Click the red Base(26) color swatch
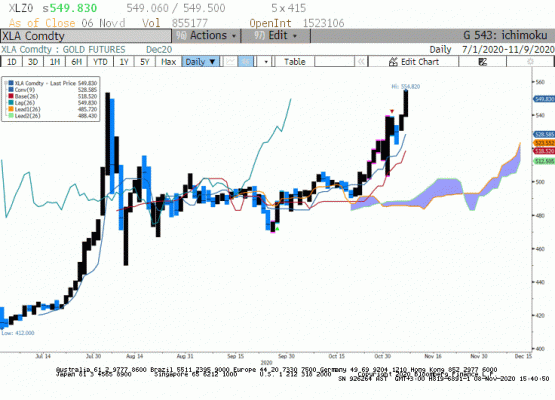Screen dimensions: 555x400 tap(11, 96)
